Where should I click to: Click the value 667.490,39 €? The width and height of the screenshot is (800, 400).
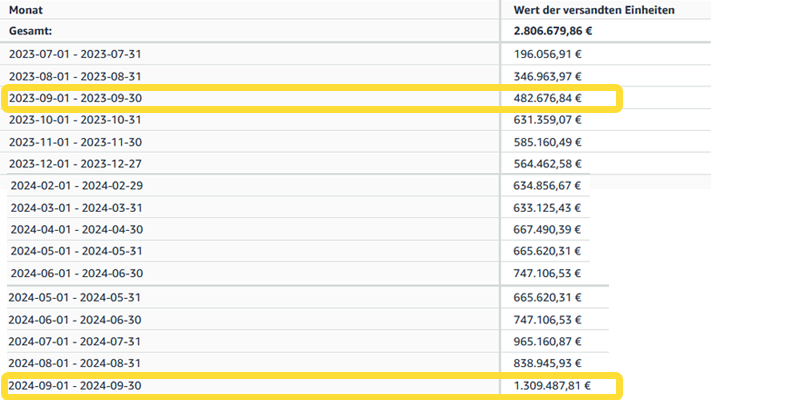click(547, 229)
